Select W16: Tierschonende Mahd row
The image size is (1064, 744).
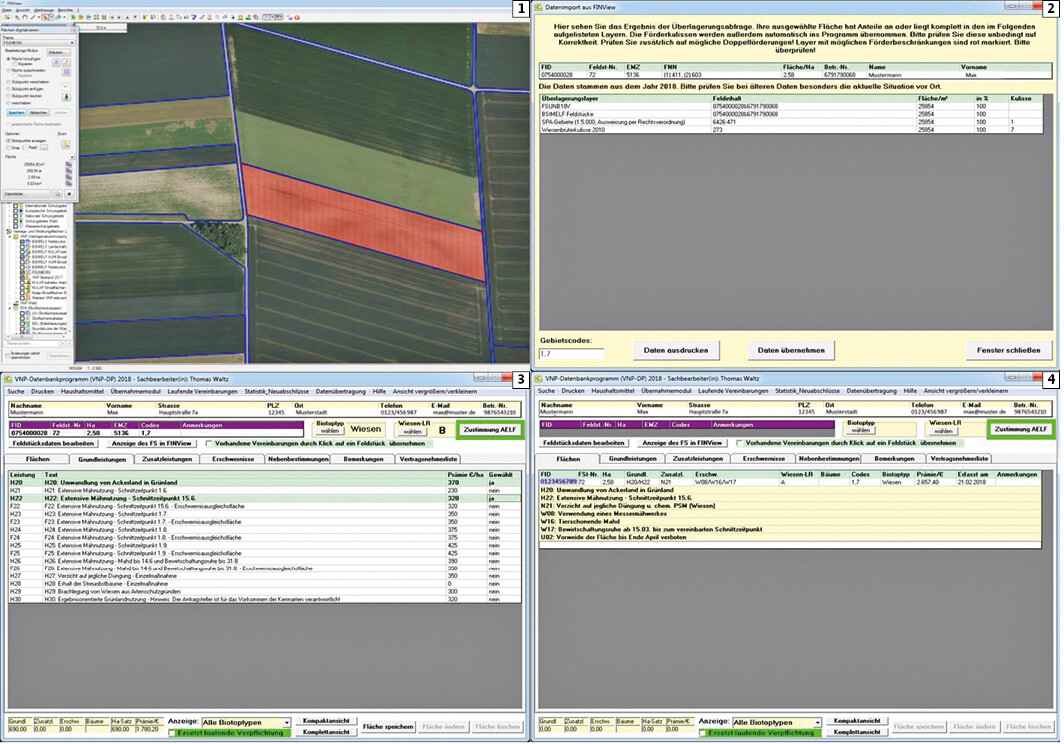pyautogui.click(x=790, y=521)
